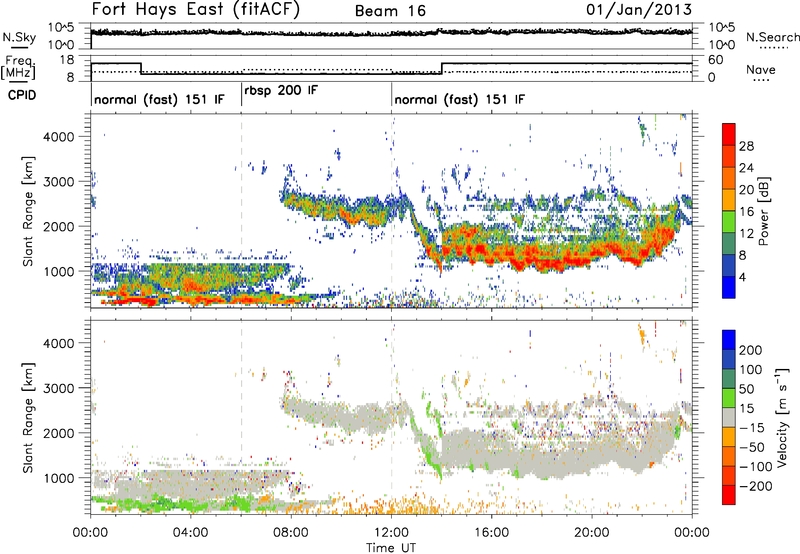Click the '28' tick on Power colorbar
Image resolution: width=800 pixels, height=554 pixels.
coord(746,146)
